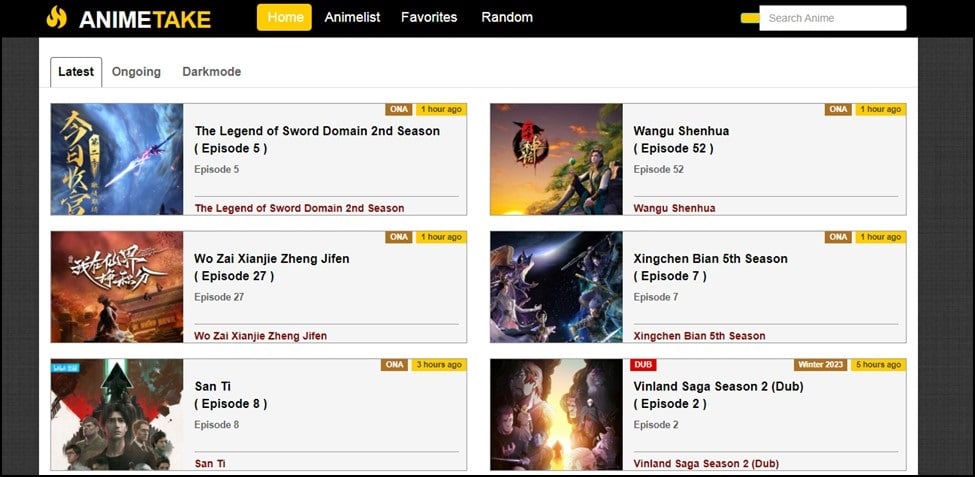This screenshot has height=477, width=975.
Task: Click the red The Legend of Sword Domain series link
Action: pos(299,208)
